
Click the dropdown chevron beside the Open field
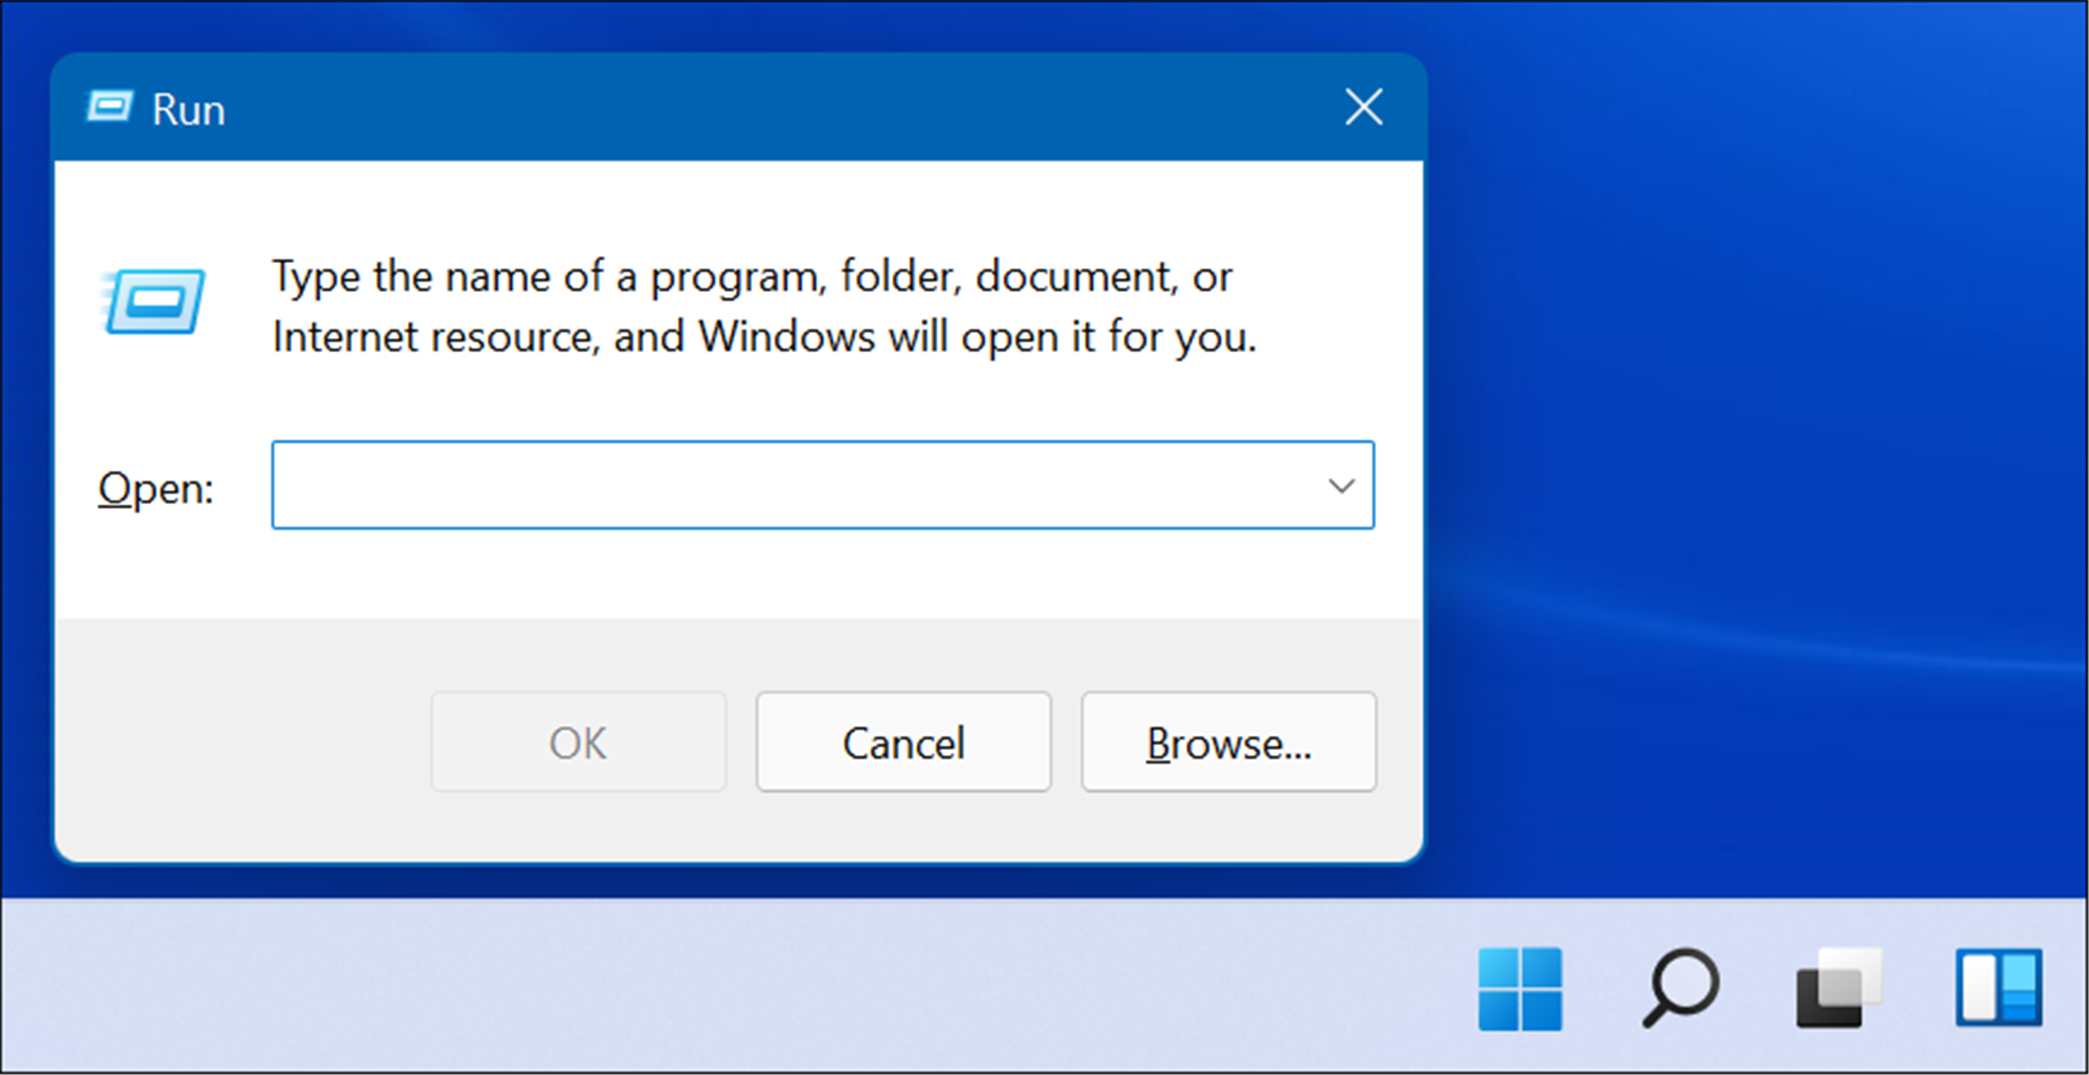(1341, 486)
